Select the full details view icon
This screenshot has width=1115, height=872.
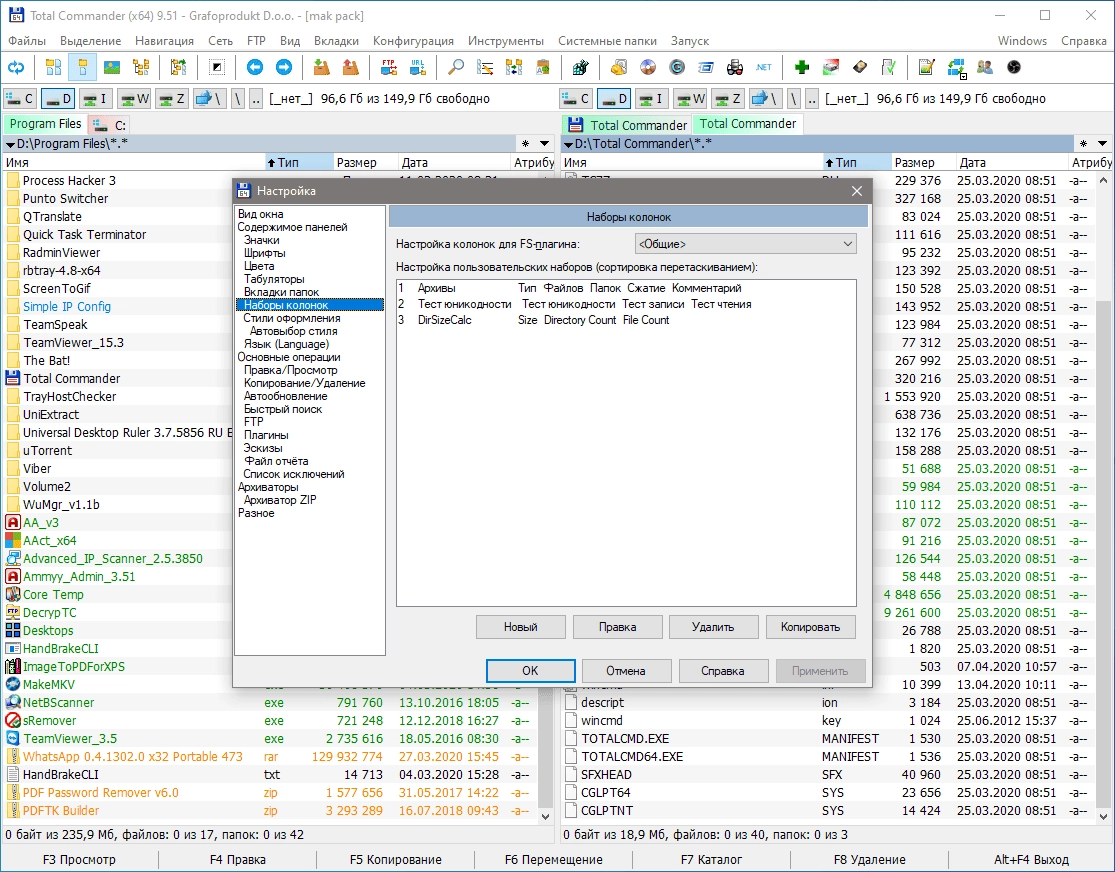[x=82, y=68]
